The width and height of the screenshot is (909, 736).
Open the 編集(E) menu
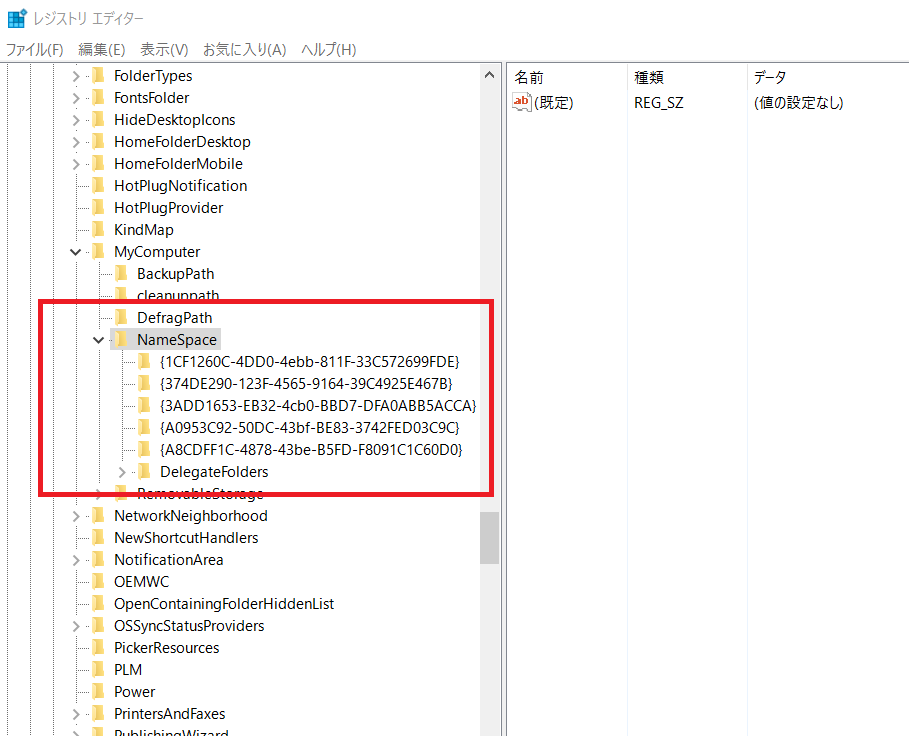point(101,50)
